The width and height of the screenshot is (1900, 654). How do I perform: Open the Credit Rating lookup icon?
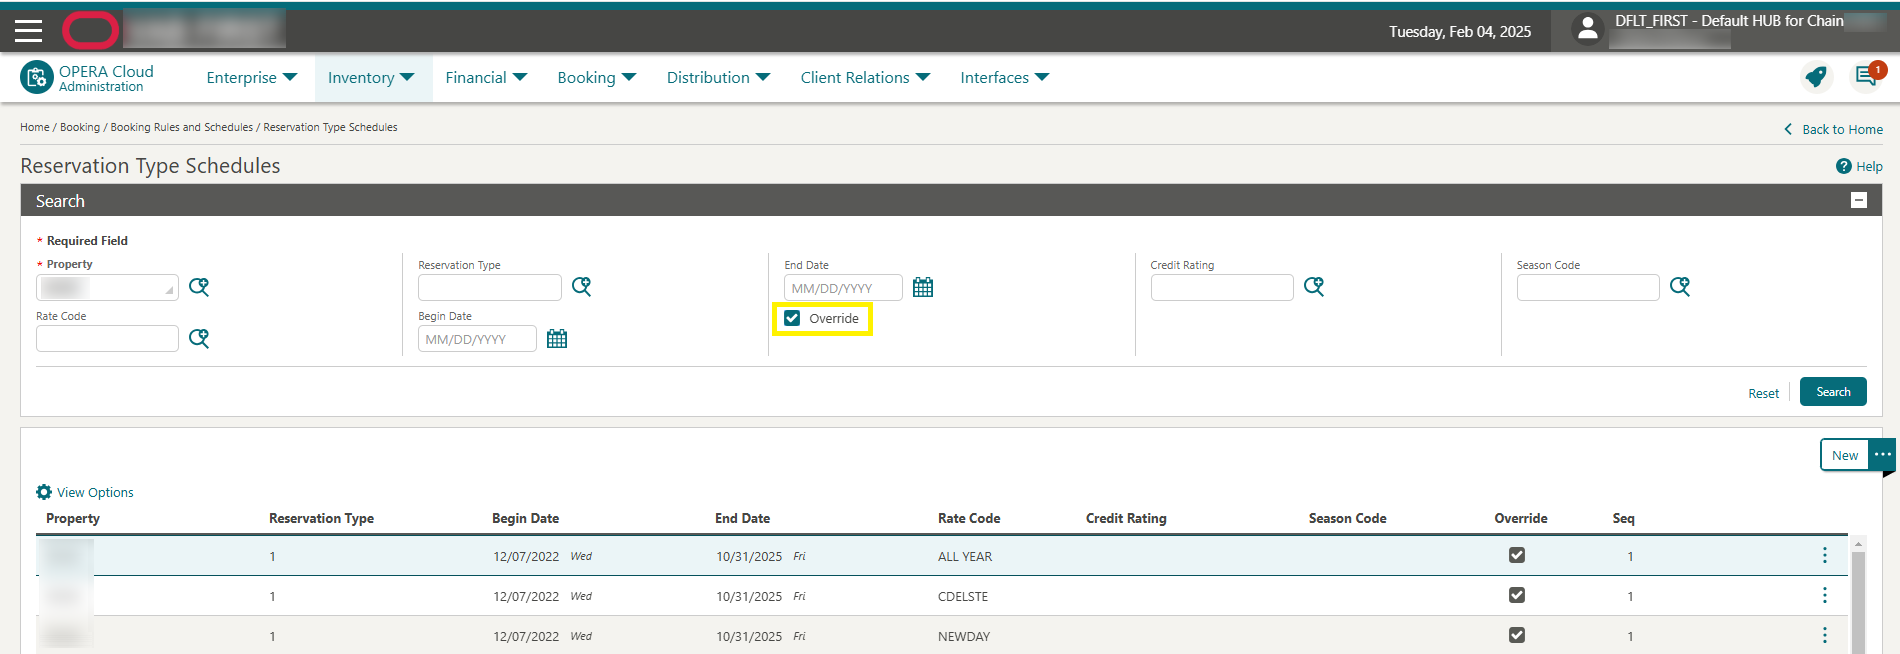1314,287
